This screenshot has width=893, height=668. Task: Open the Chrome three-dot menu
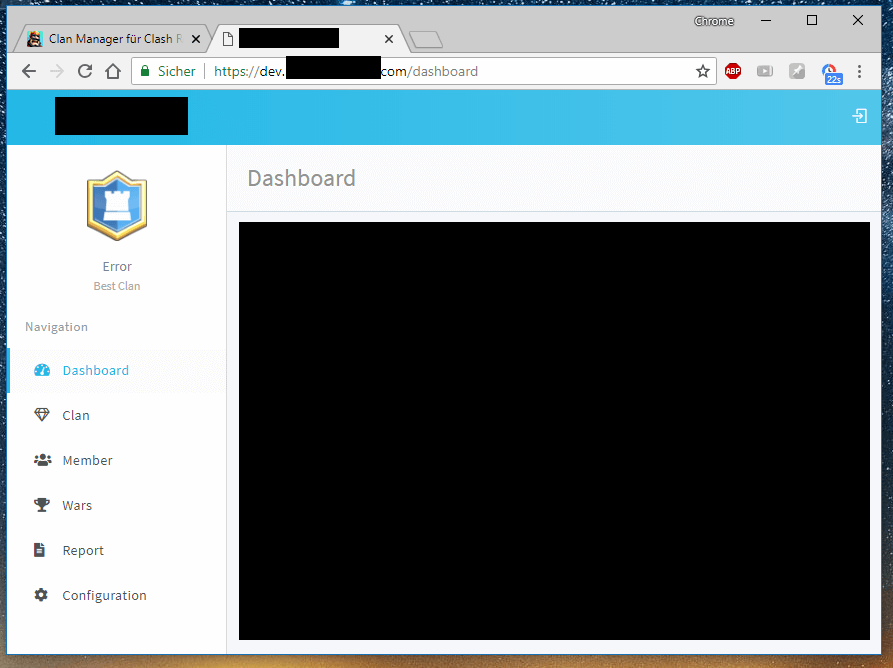860,71
